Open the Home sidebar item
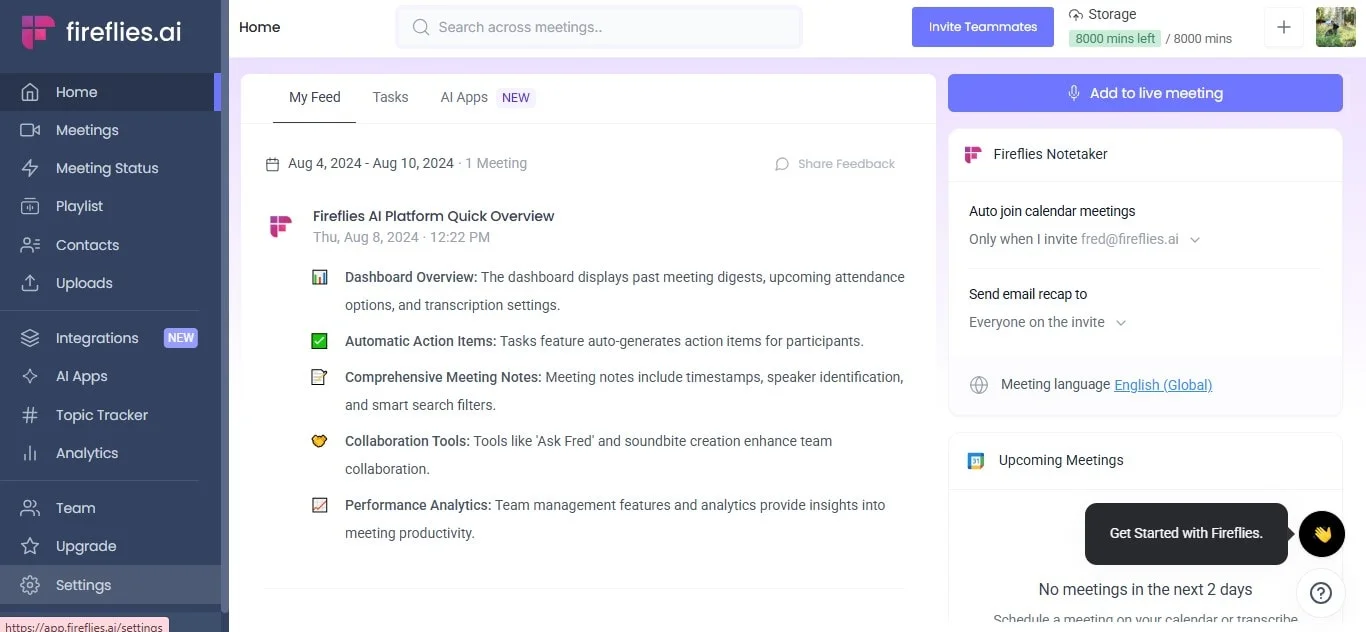Screen dimensions: 1366x632 point(110,92)
